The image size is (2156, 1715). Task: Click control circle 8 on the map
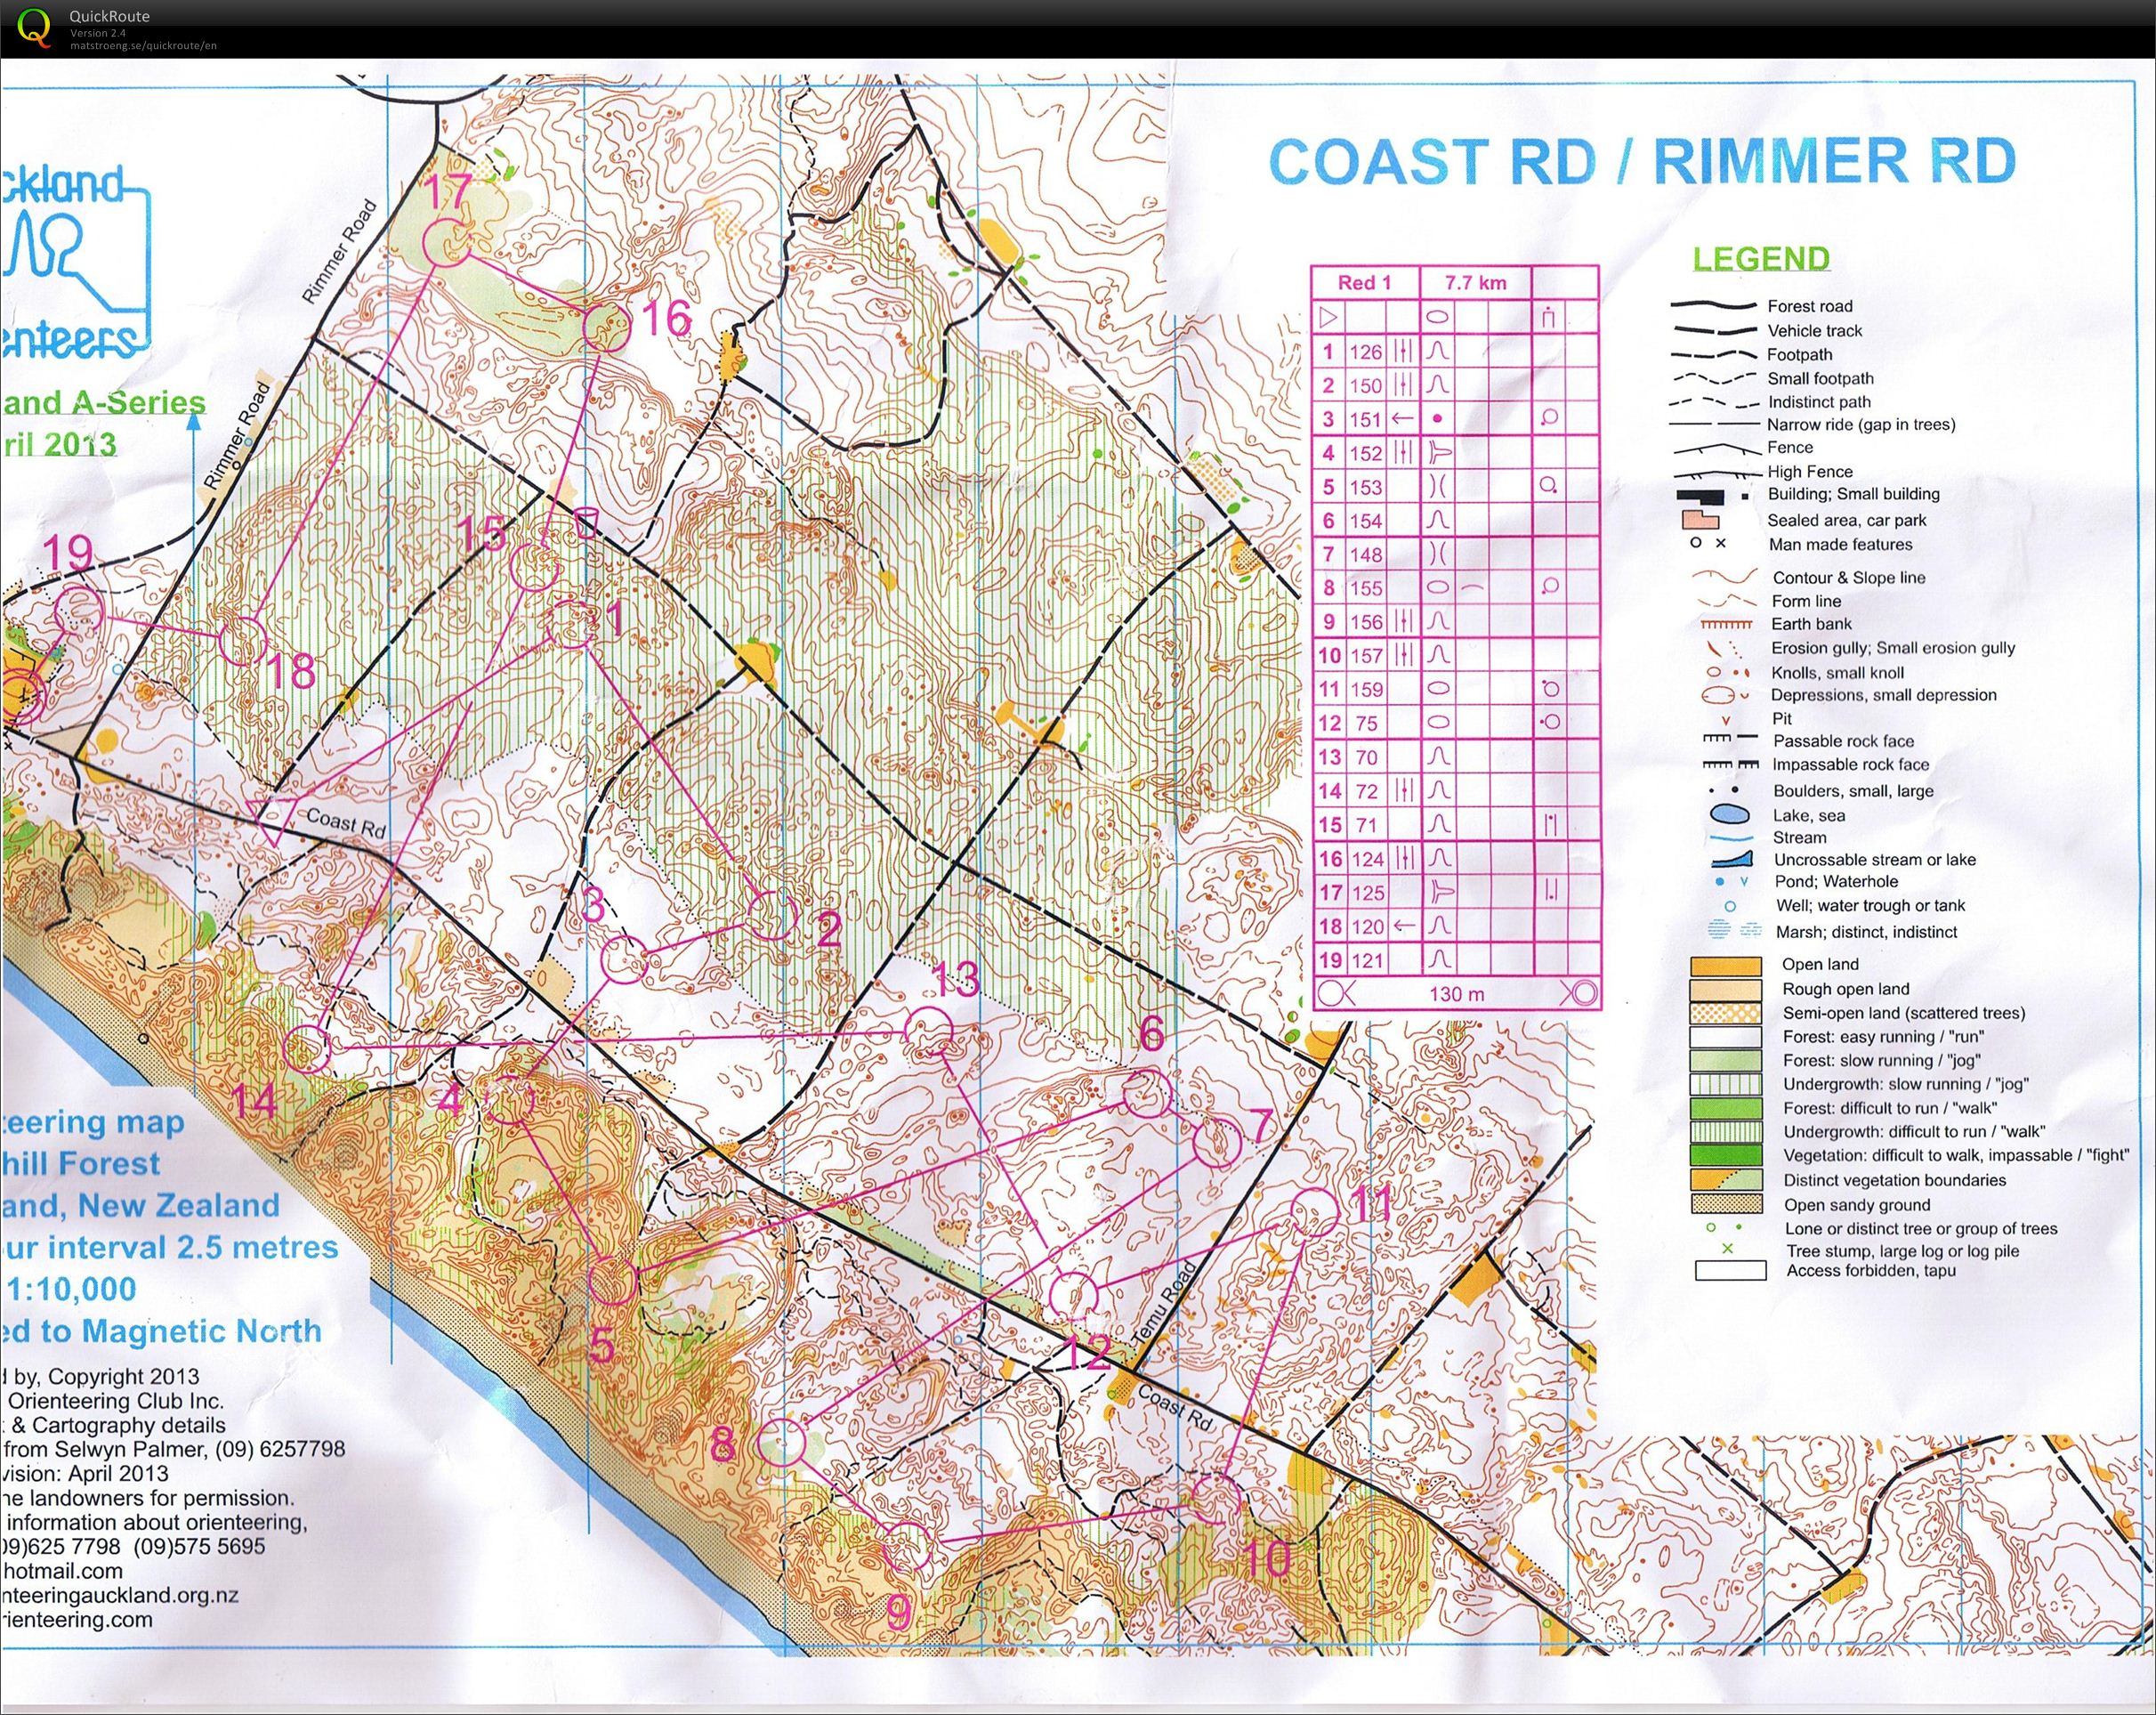781,1442
